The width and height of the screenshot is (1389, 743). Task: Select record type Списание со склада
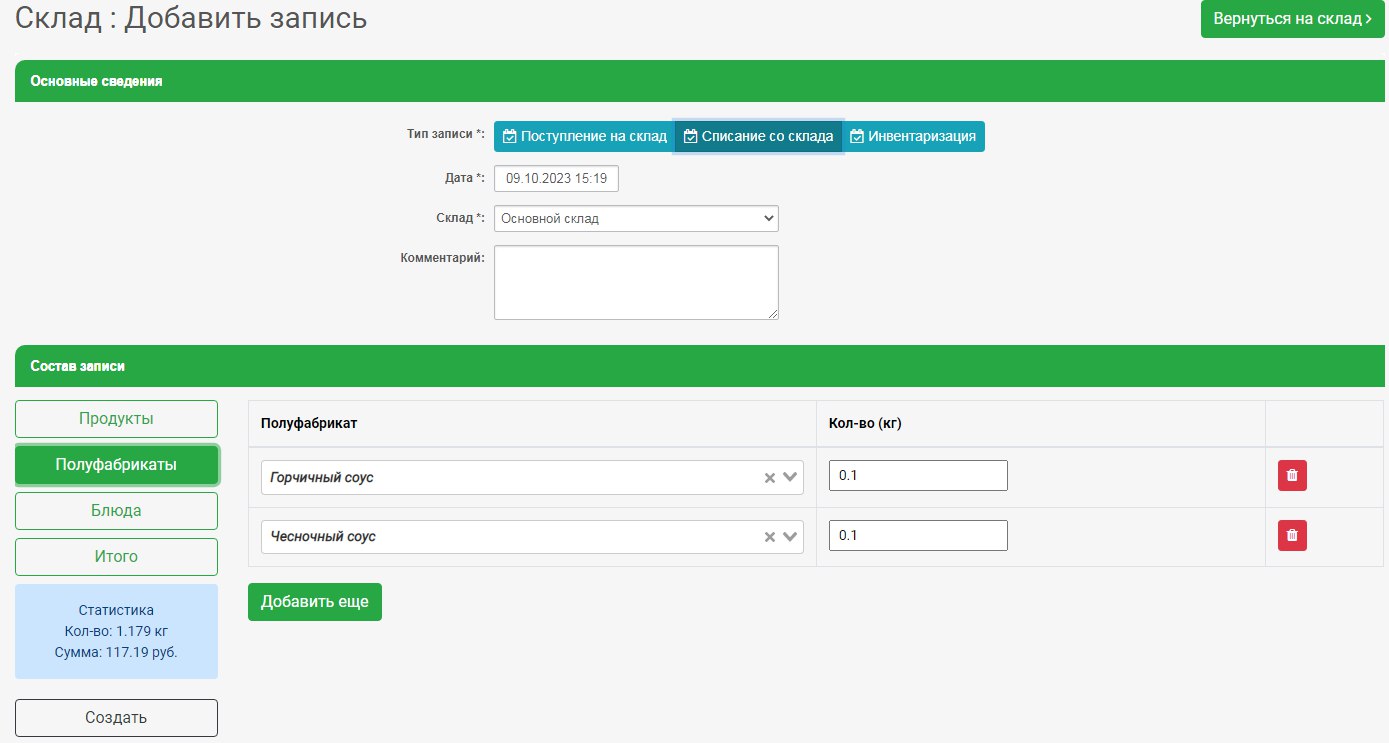(x=758, y=137)
